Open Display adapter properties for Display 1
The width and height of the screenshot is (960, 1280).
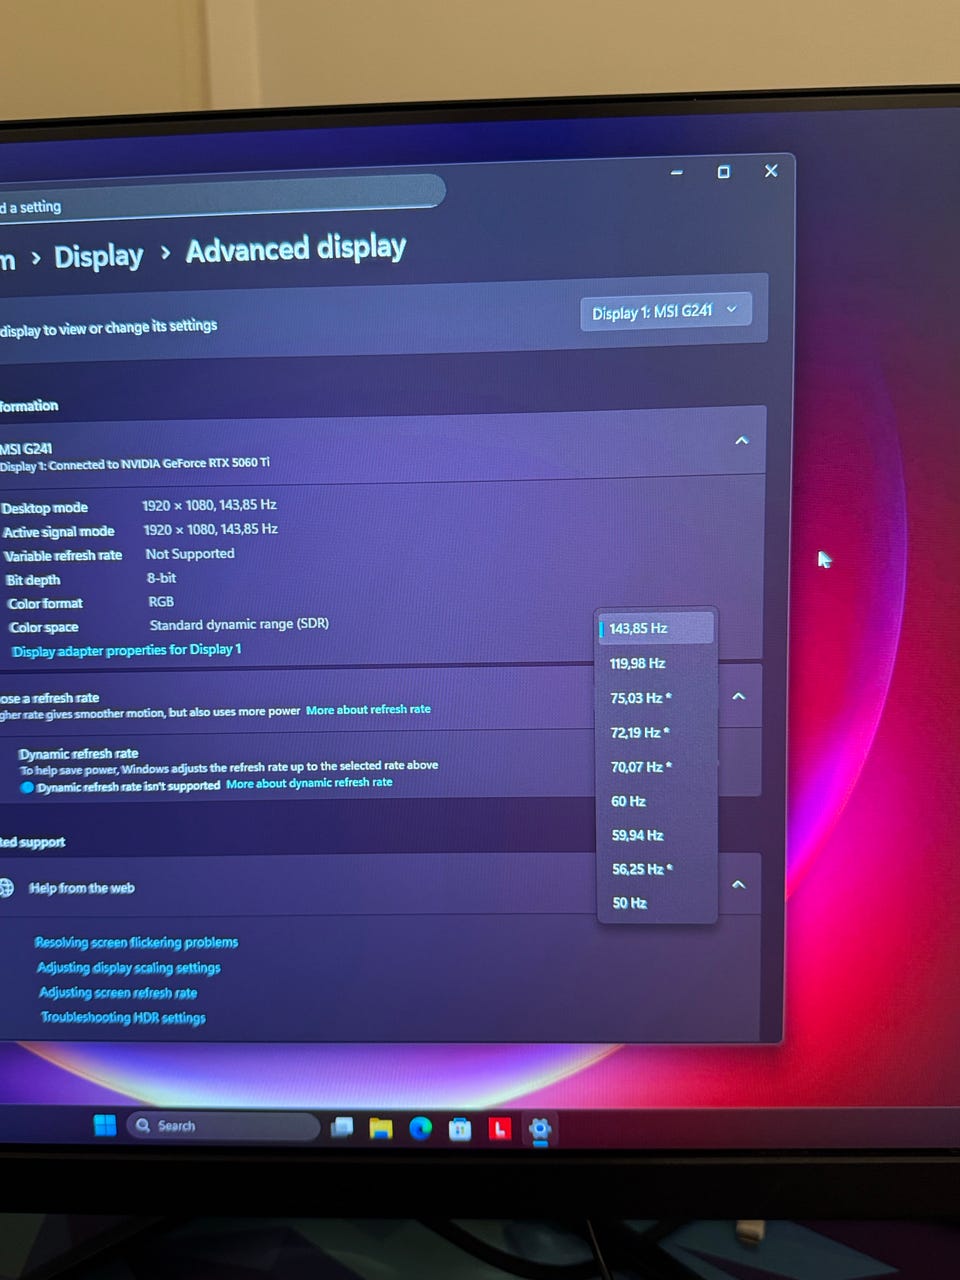tap(127, 650)
